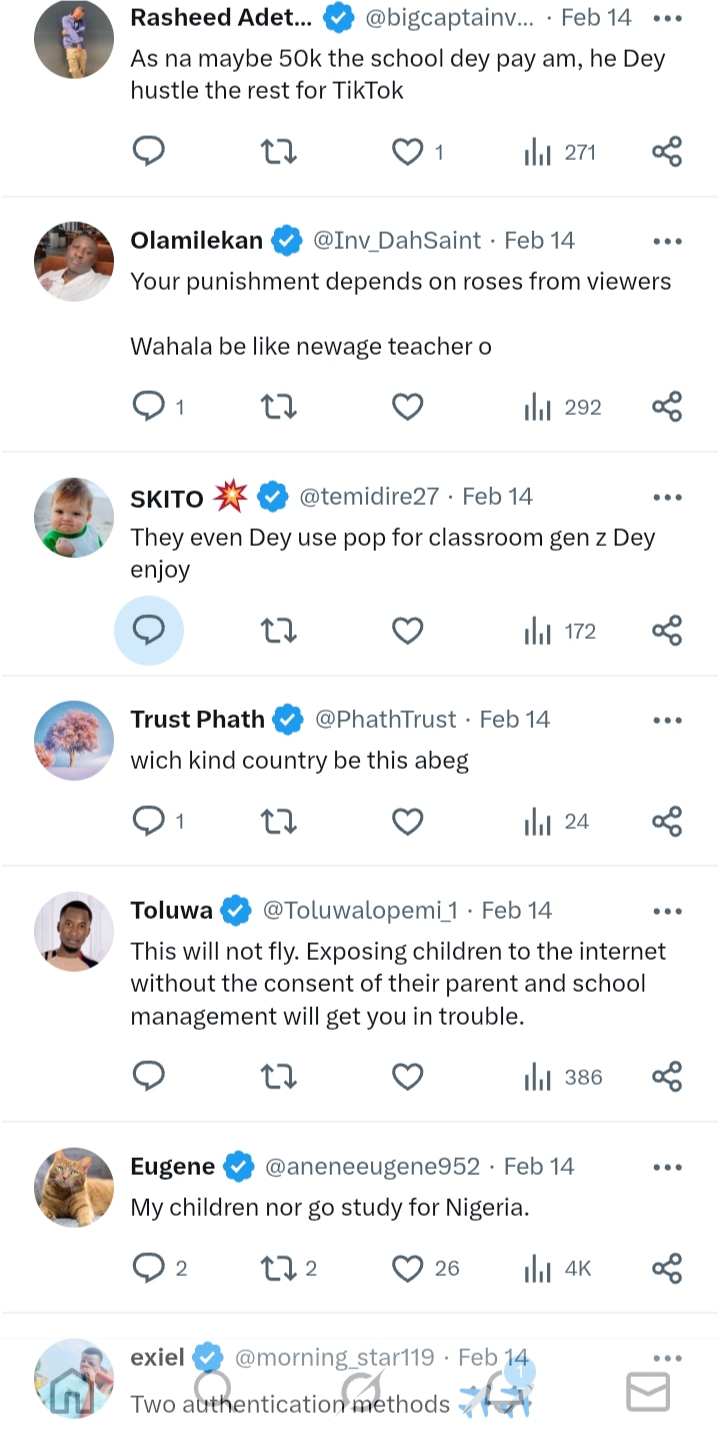Image resolution: width=720 pixels, height=1437 pixels.
Task: Share Trust Phath's reply
Action: [667, 822]
